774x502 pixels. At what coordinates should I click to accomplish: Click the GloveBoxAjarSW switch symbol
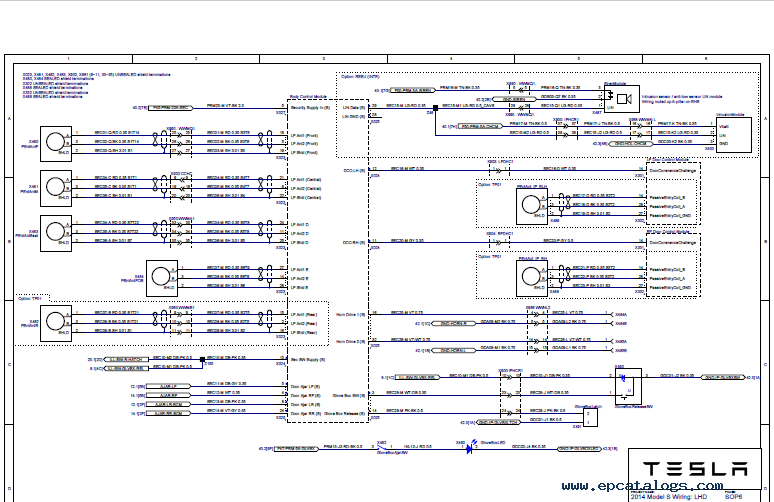[x=382, y=448]
